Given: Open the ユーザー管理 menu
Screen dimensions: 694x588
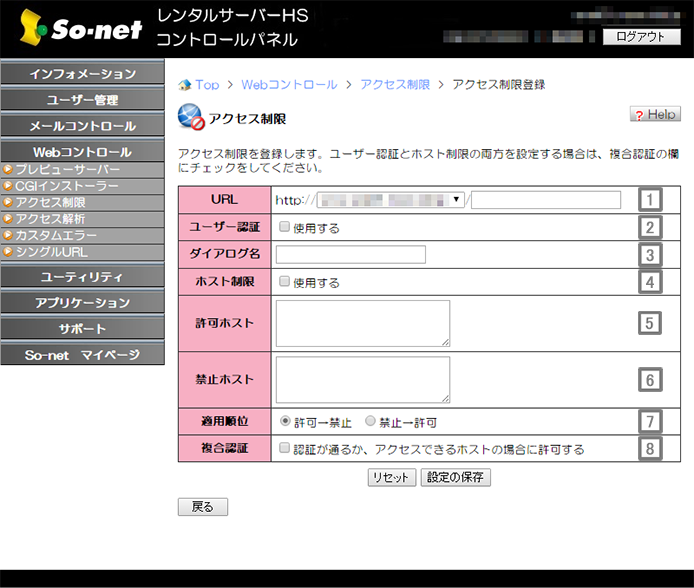Looking at the screenshot, I should point(82,100).
